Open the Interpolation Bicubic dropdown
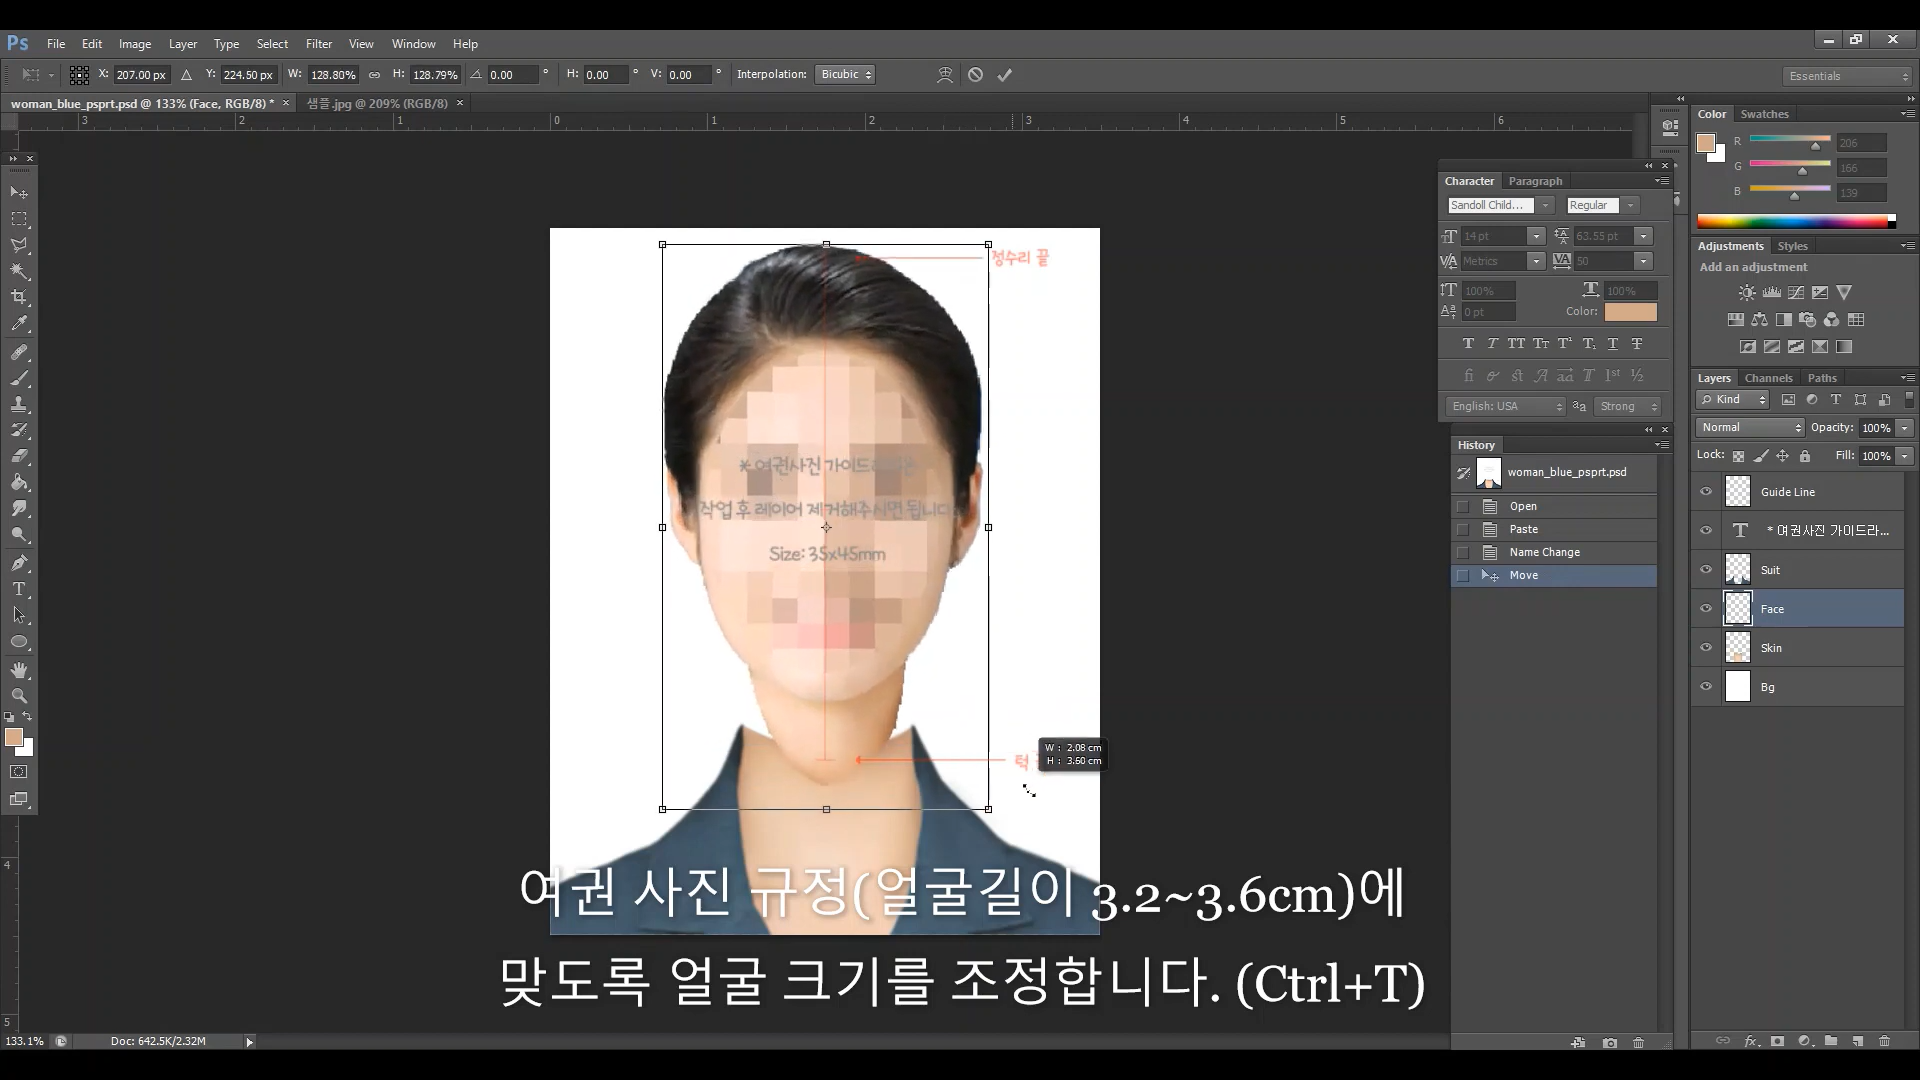Screen dimensions: 1920x1080 (845, 75)
